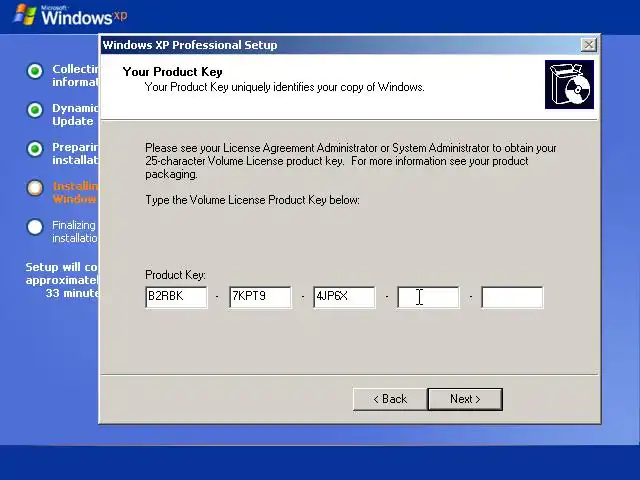Click the Installing Windows active step indicator

[35, 188]
